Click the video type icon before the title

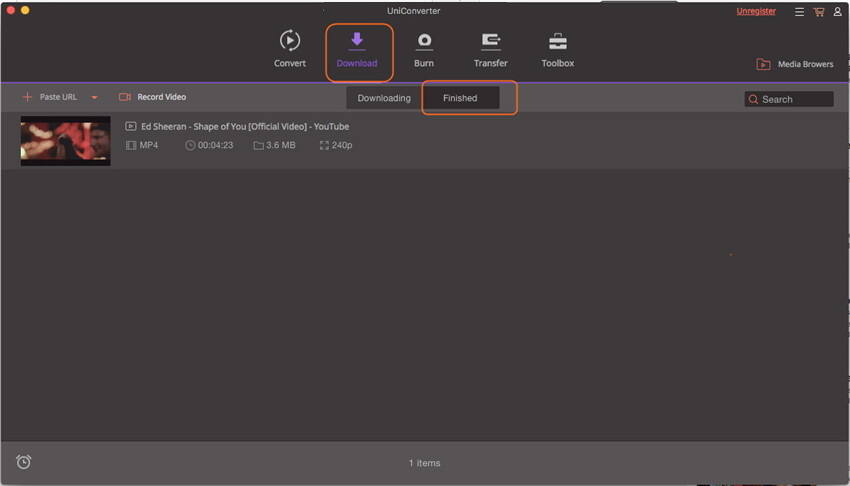click(x=131, y=126)
